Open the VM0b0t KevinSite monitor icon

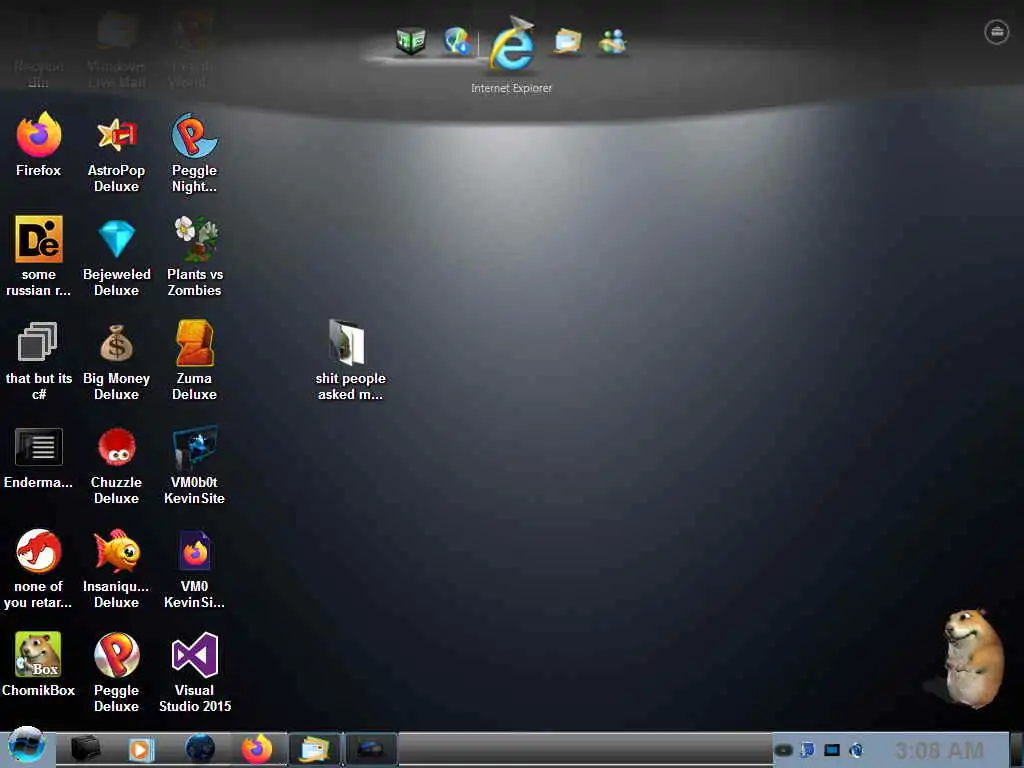(x=194, y=465)
